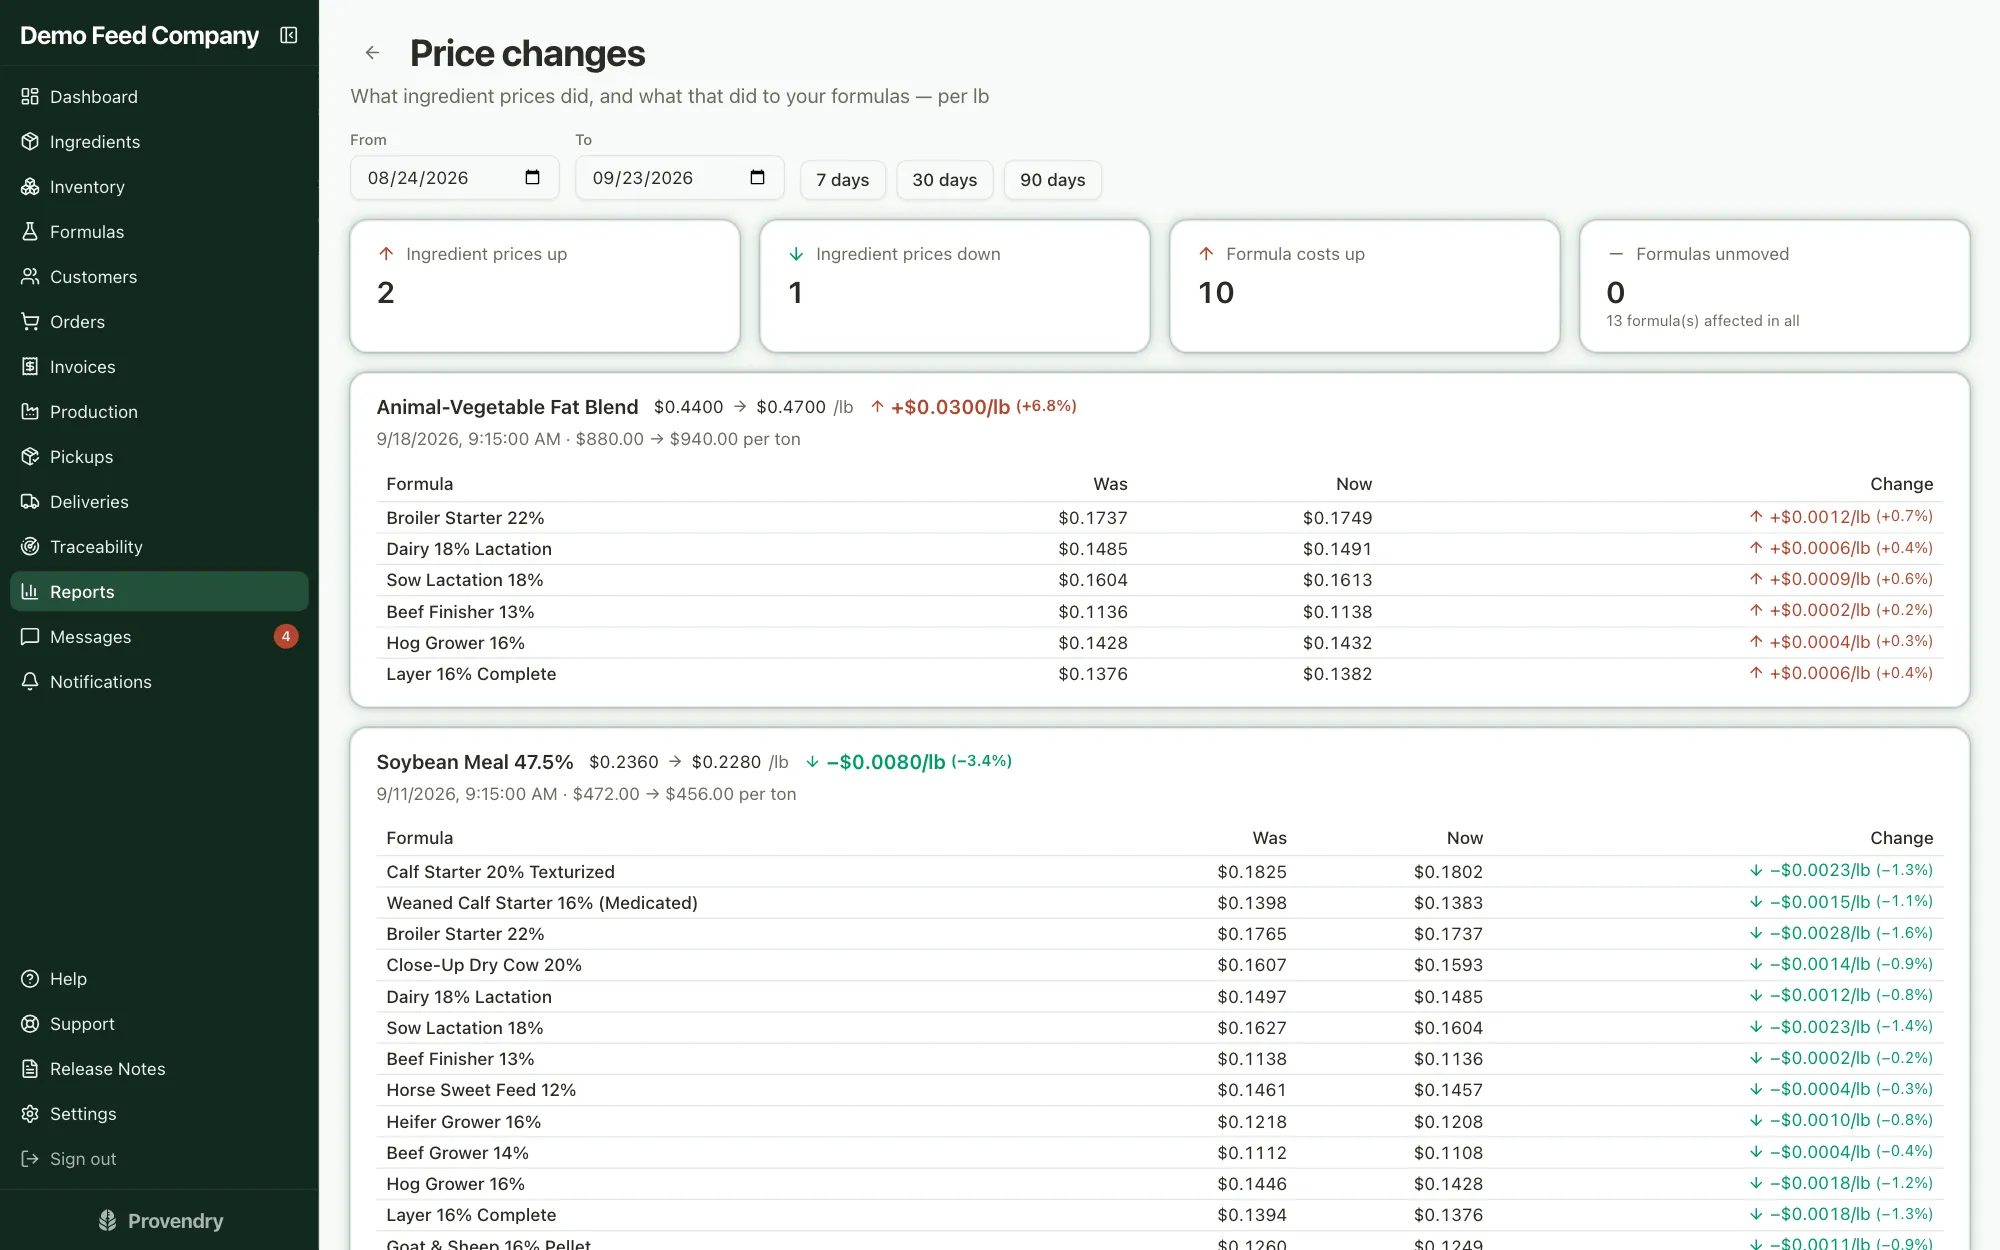Open the From date calendar picker
2000x1250 pixels.
coord(532,178)
